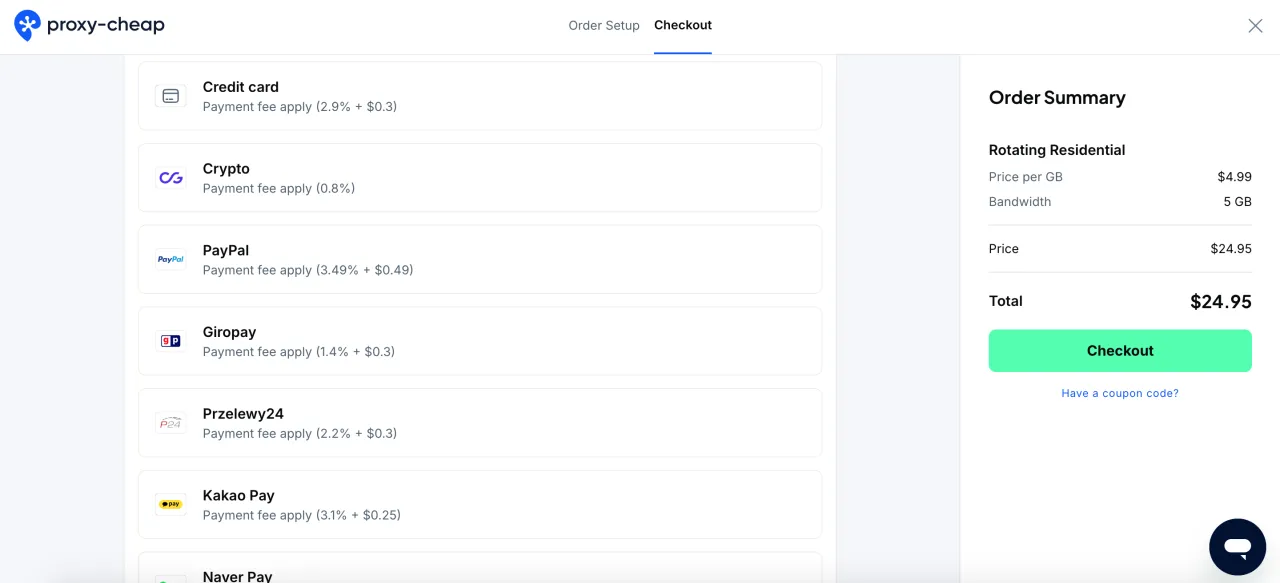Image resolution: width=1280 pixels, height=583 pixels.
Task: Open the live chat bubble
Action: click(1237, 547)
